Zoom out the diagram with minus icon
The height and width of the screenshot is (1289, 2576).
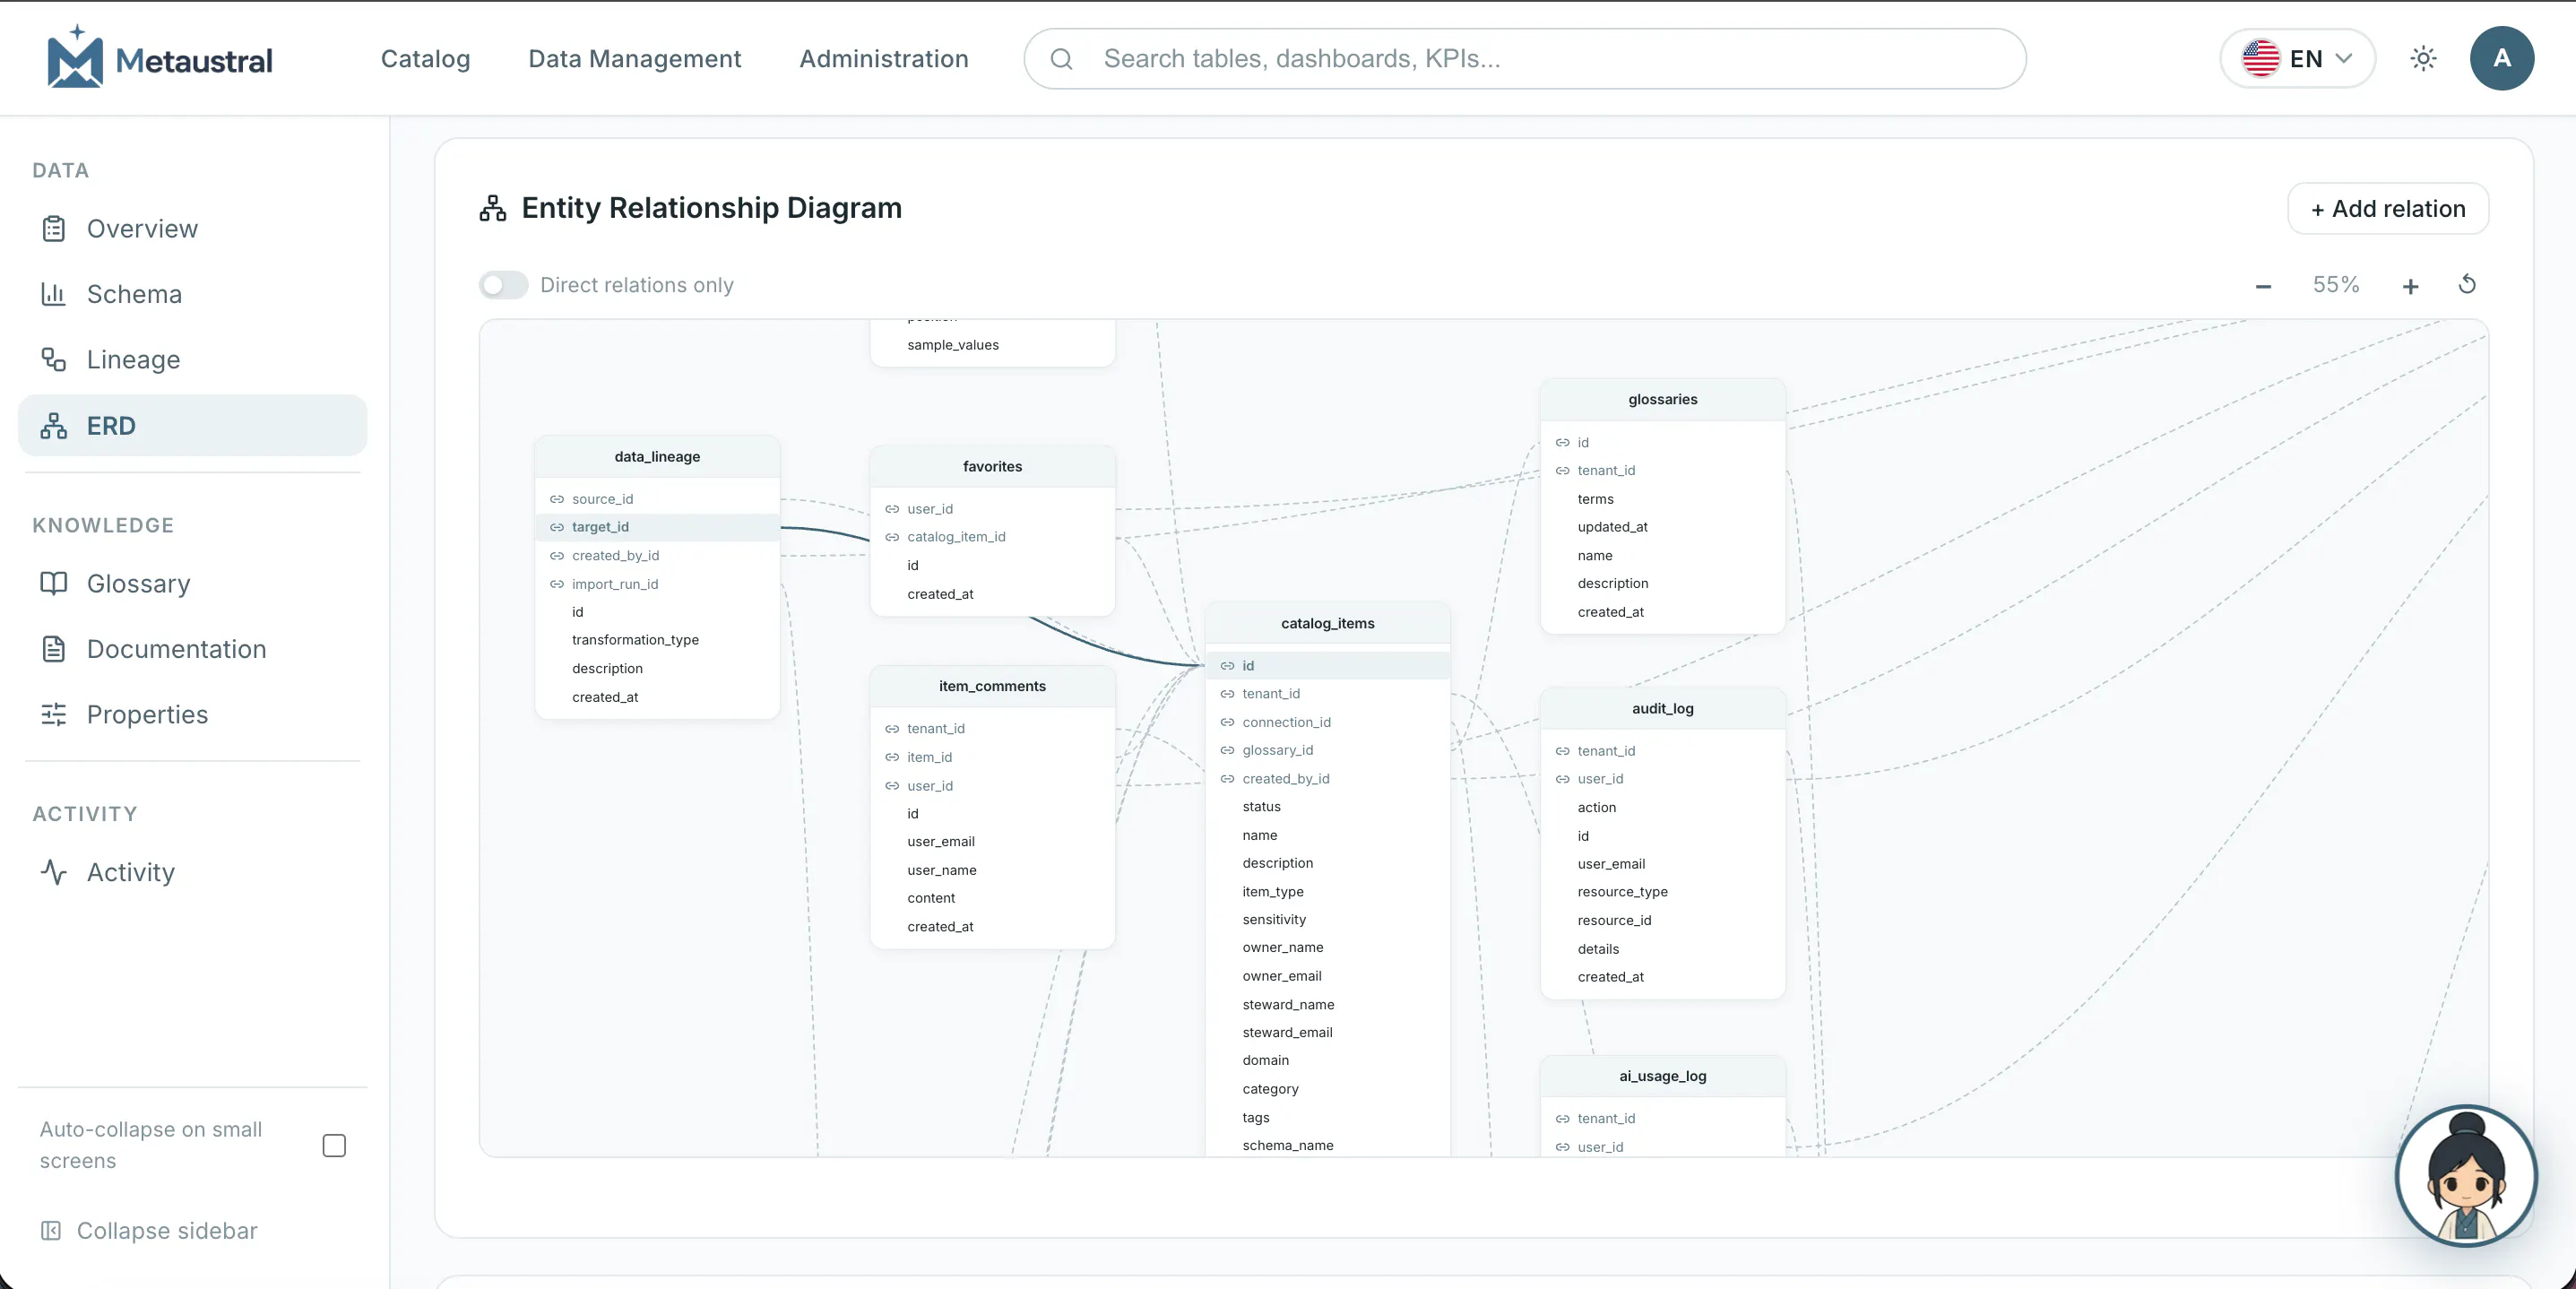2263,286
